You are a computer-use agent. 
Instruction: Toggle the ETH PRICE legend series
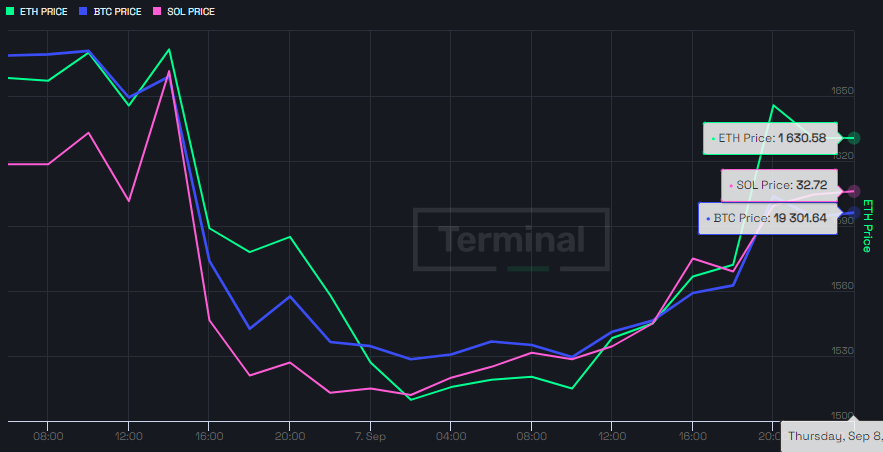click(37, 11)
